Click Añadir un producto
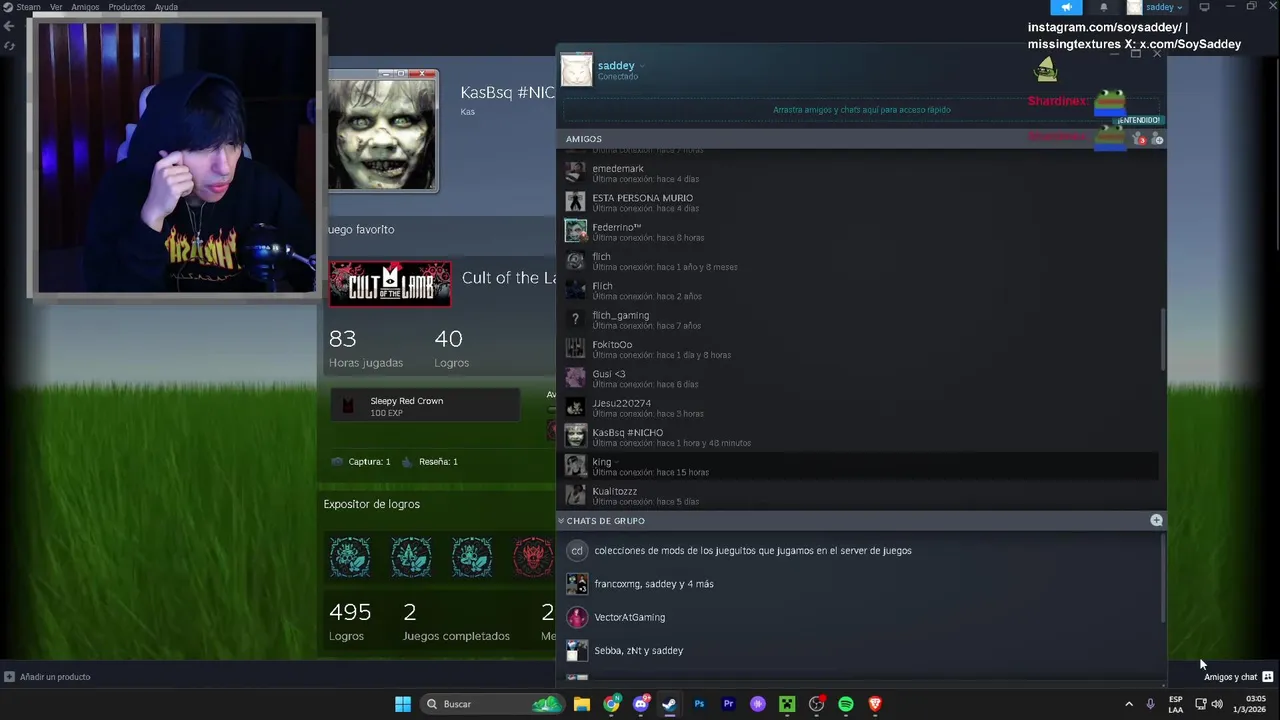 [x=47, y=677]
